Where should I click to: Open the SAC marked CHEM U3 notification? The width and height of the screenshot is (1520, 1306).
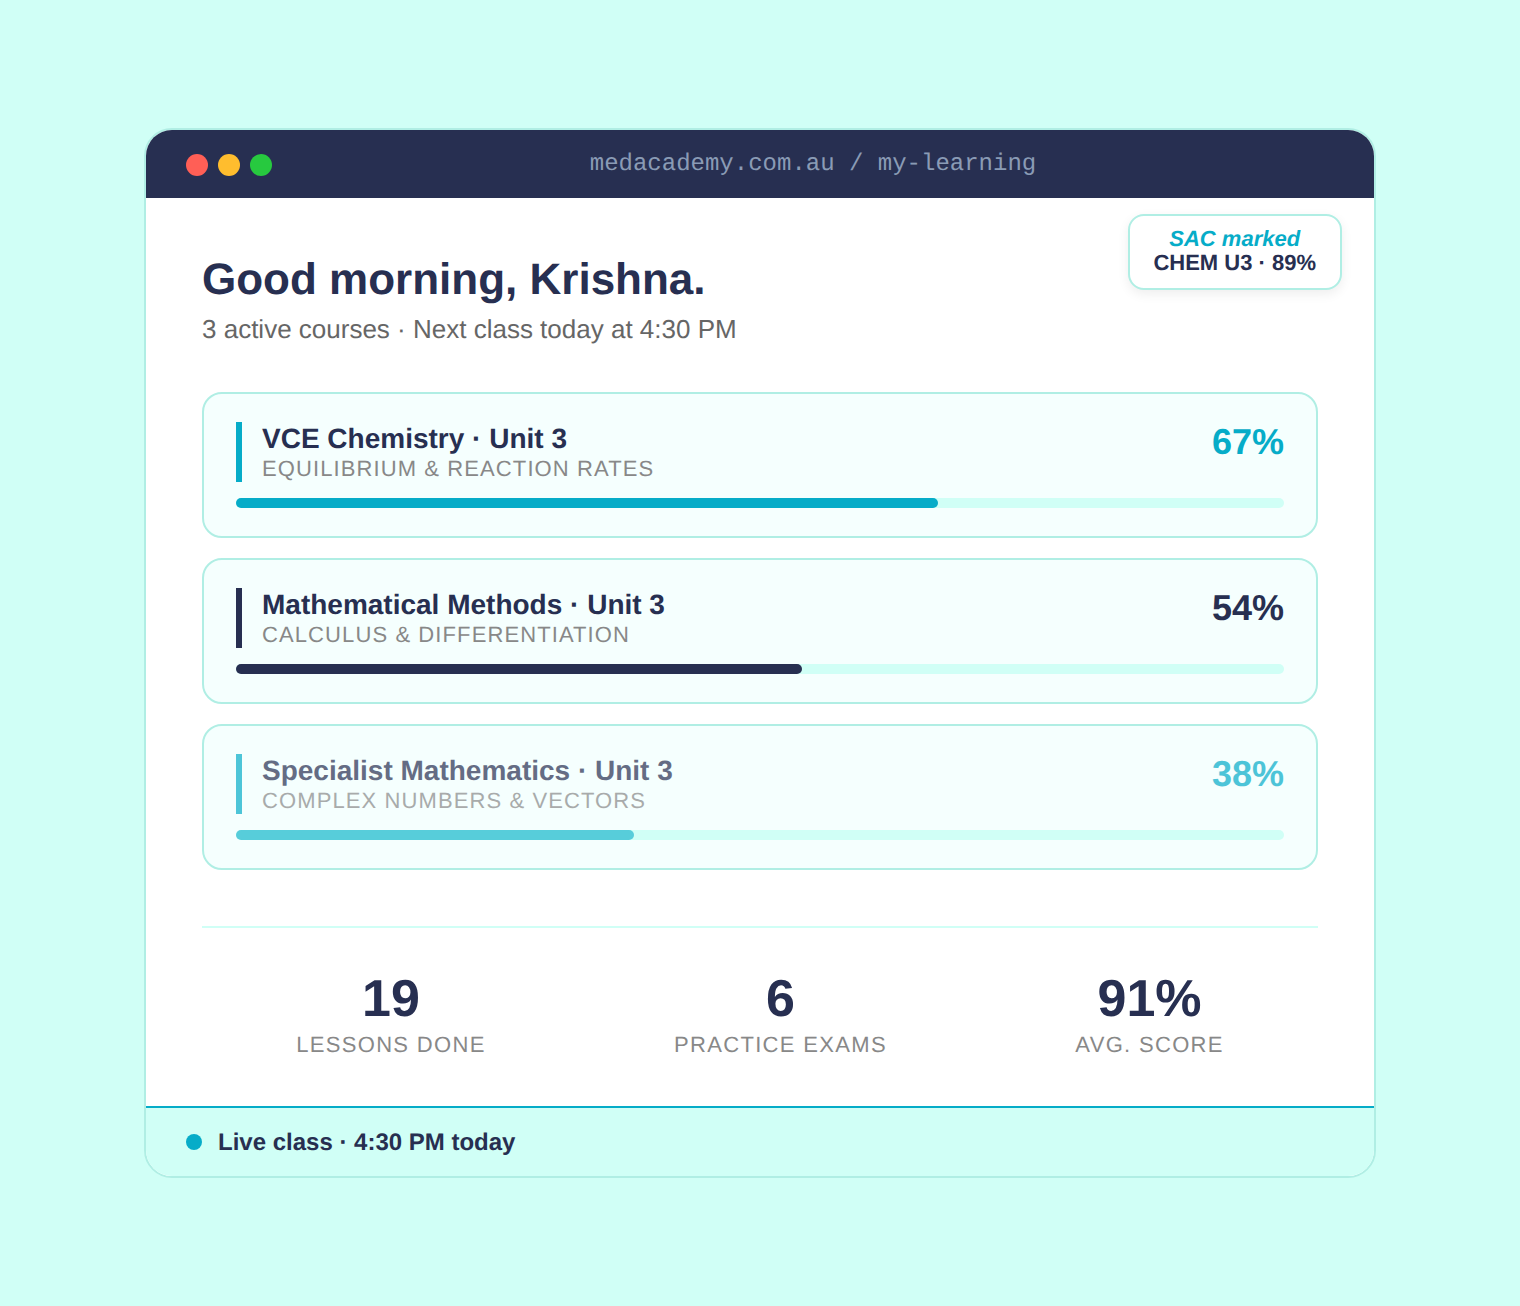(1234, 252)
